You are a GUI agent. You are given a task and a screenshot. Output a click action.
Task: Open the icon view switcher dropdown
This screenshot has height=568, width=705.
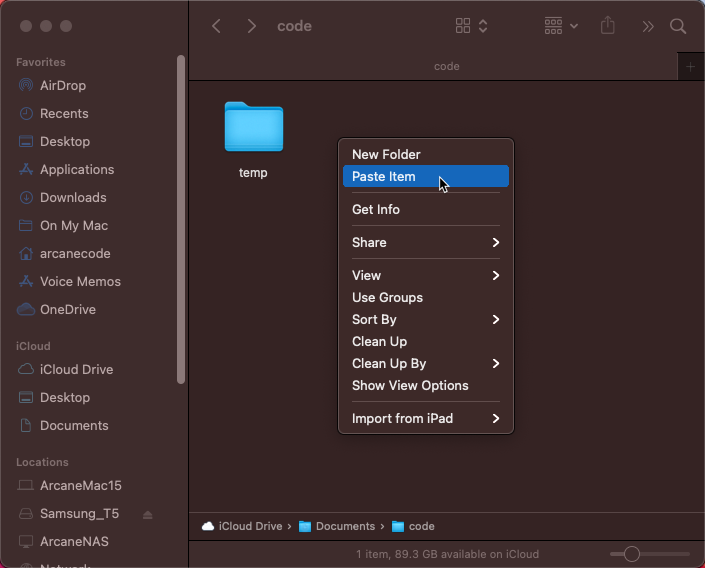471,26
